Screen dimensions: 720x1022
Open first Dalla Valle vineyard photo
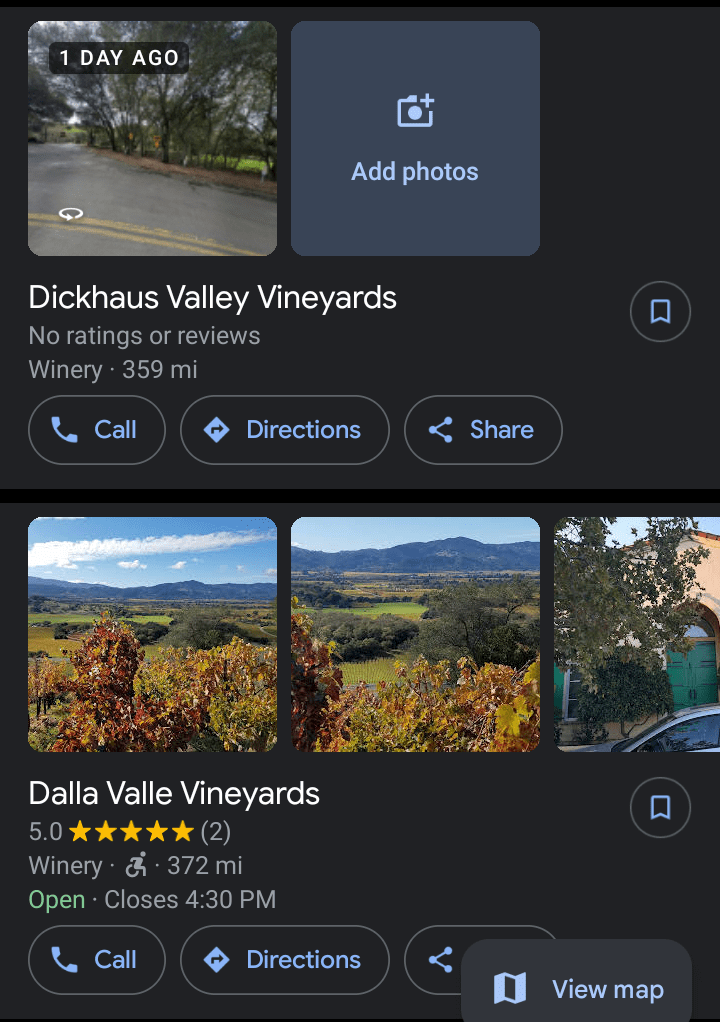pyautogui.click(x=152, y=634)
